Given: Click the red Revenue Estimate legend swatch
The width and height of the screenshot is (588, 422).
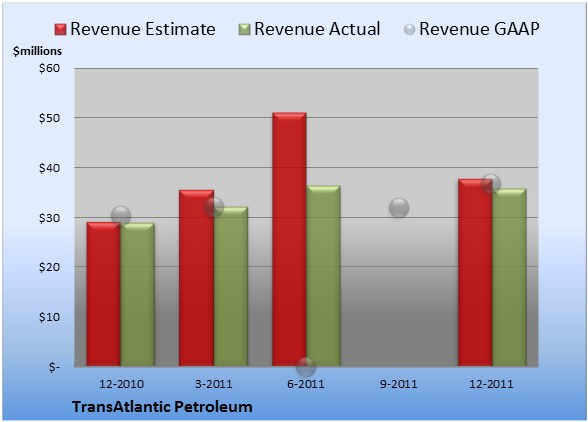Looking at the screenshot, I should tap(60, 29).
